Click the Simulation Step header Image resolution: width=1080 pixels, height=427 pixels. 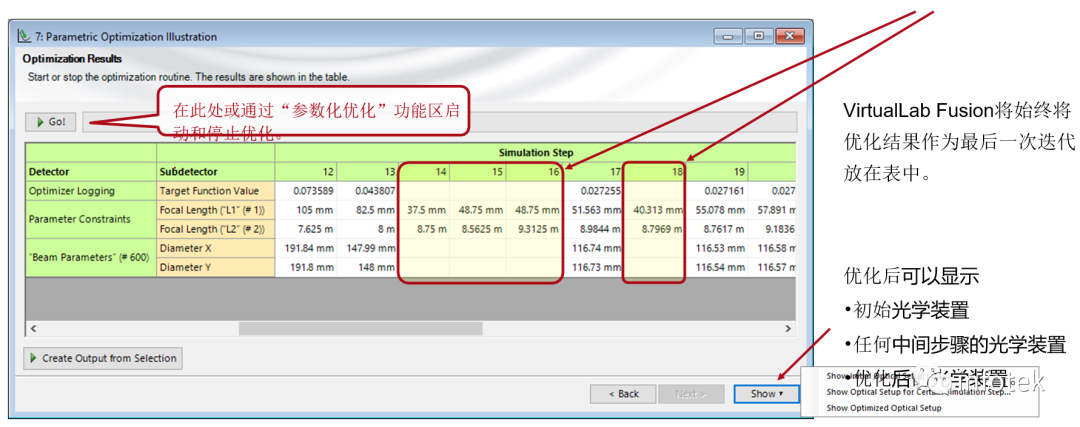tap(536, 152)
